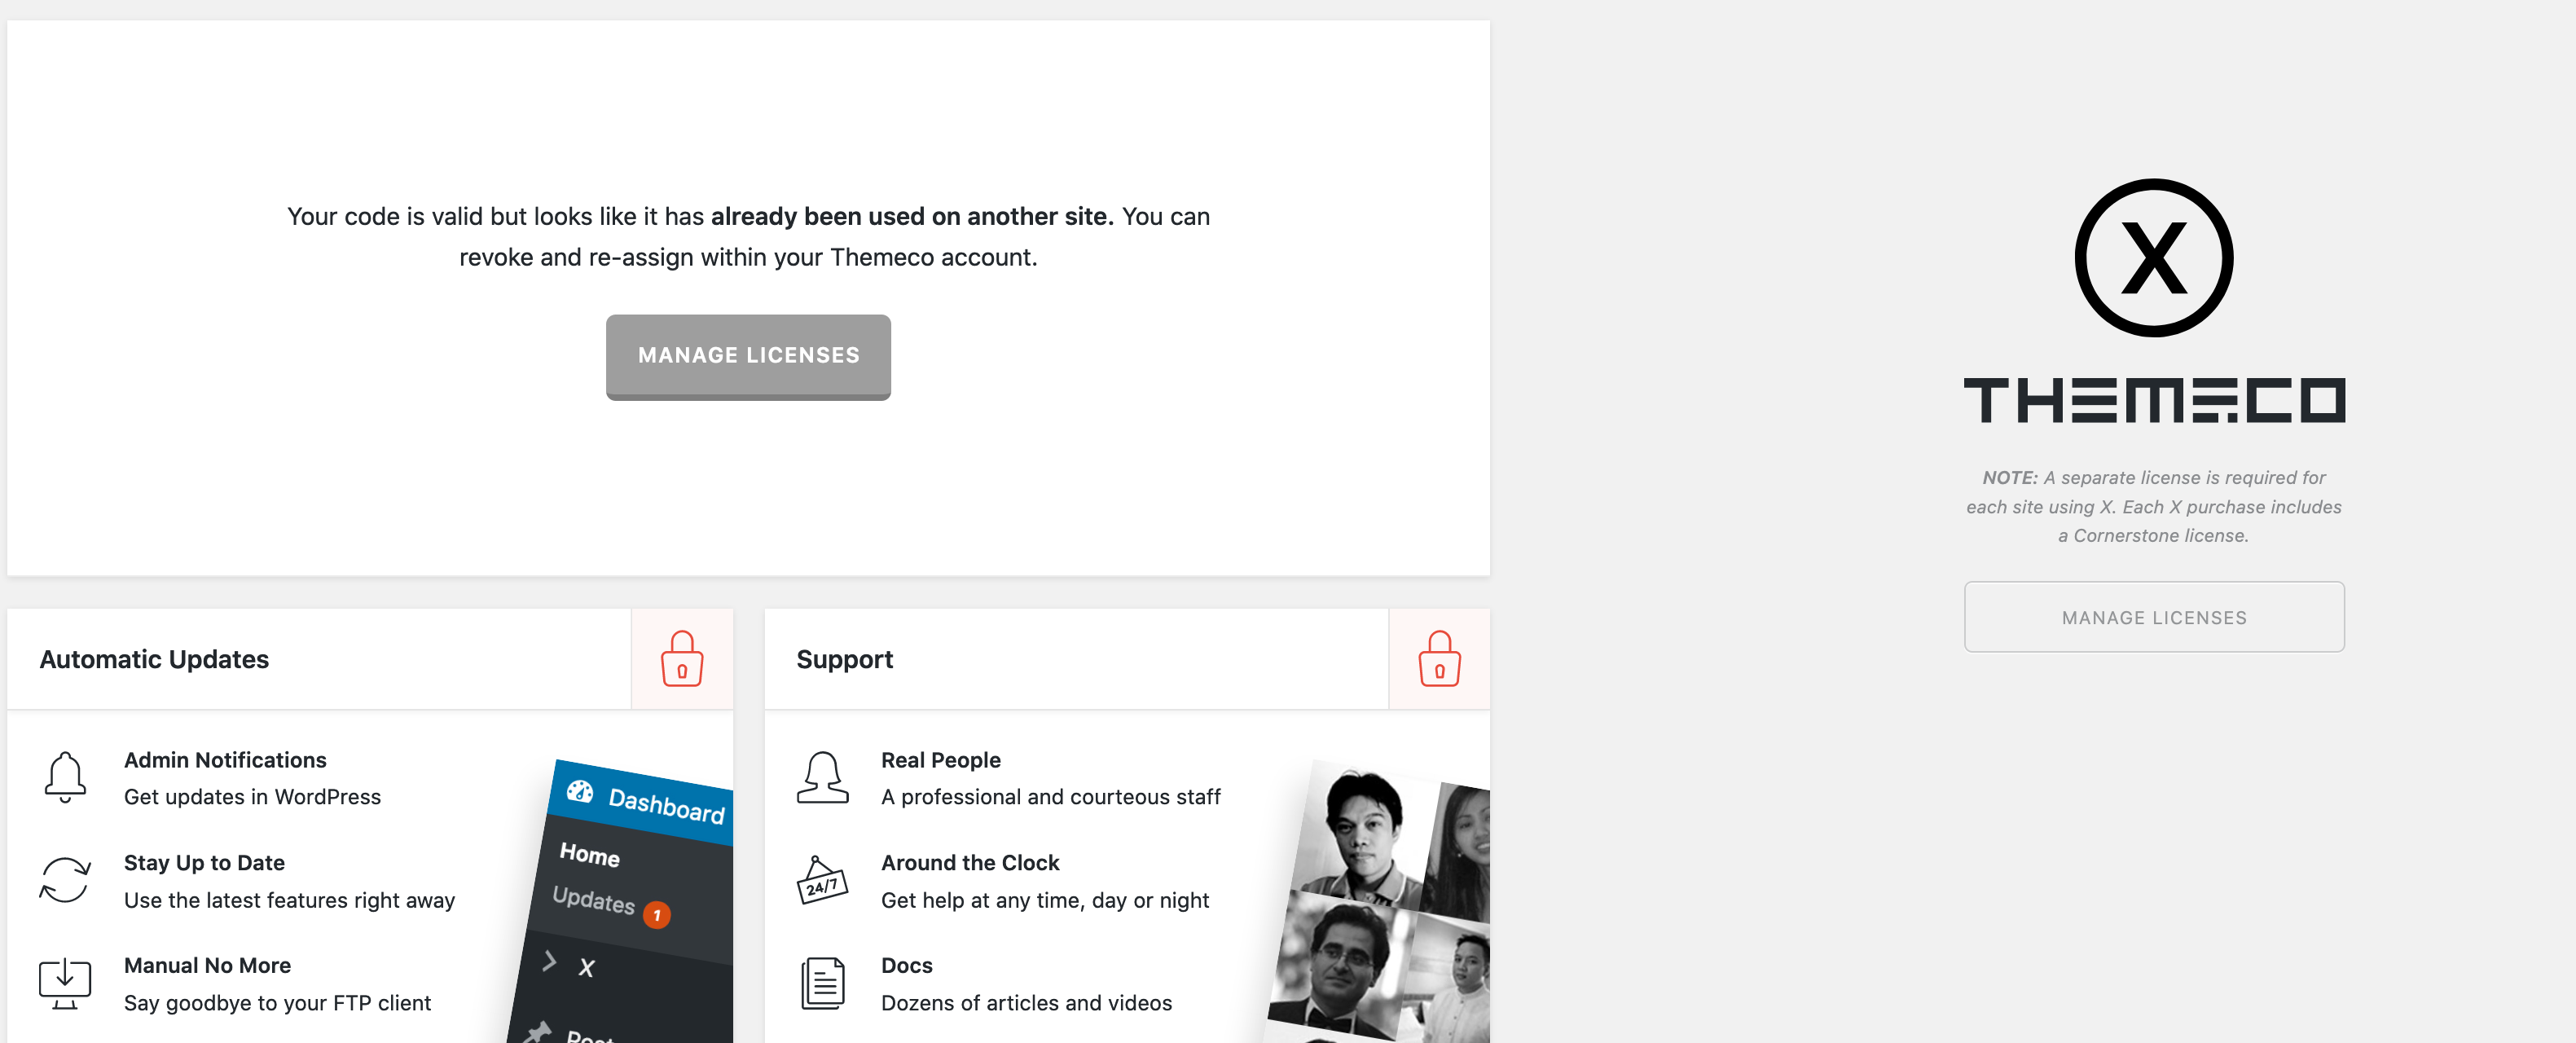Click the Stay Up to Date refresh icon

pyautogui.click(x=65, y=880)
